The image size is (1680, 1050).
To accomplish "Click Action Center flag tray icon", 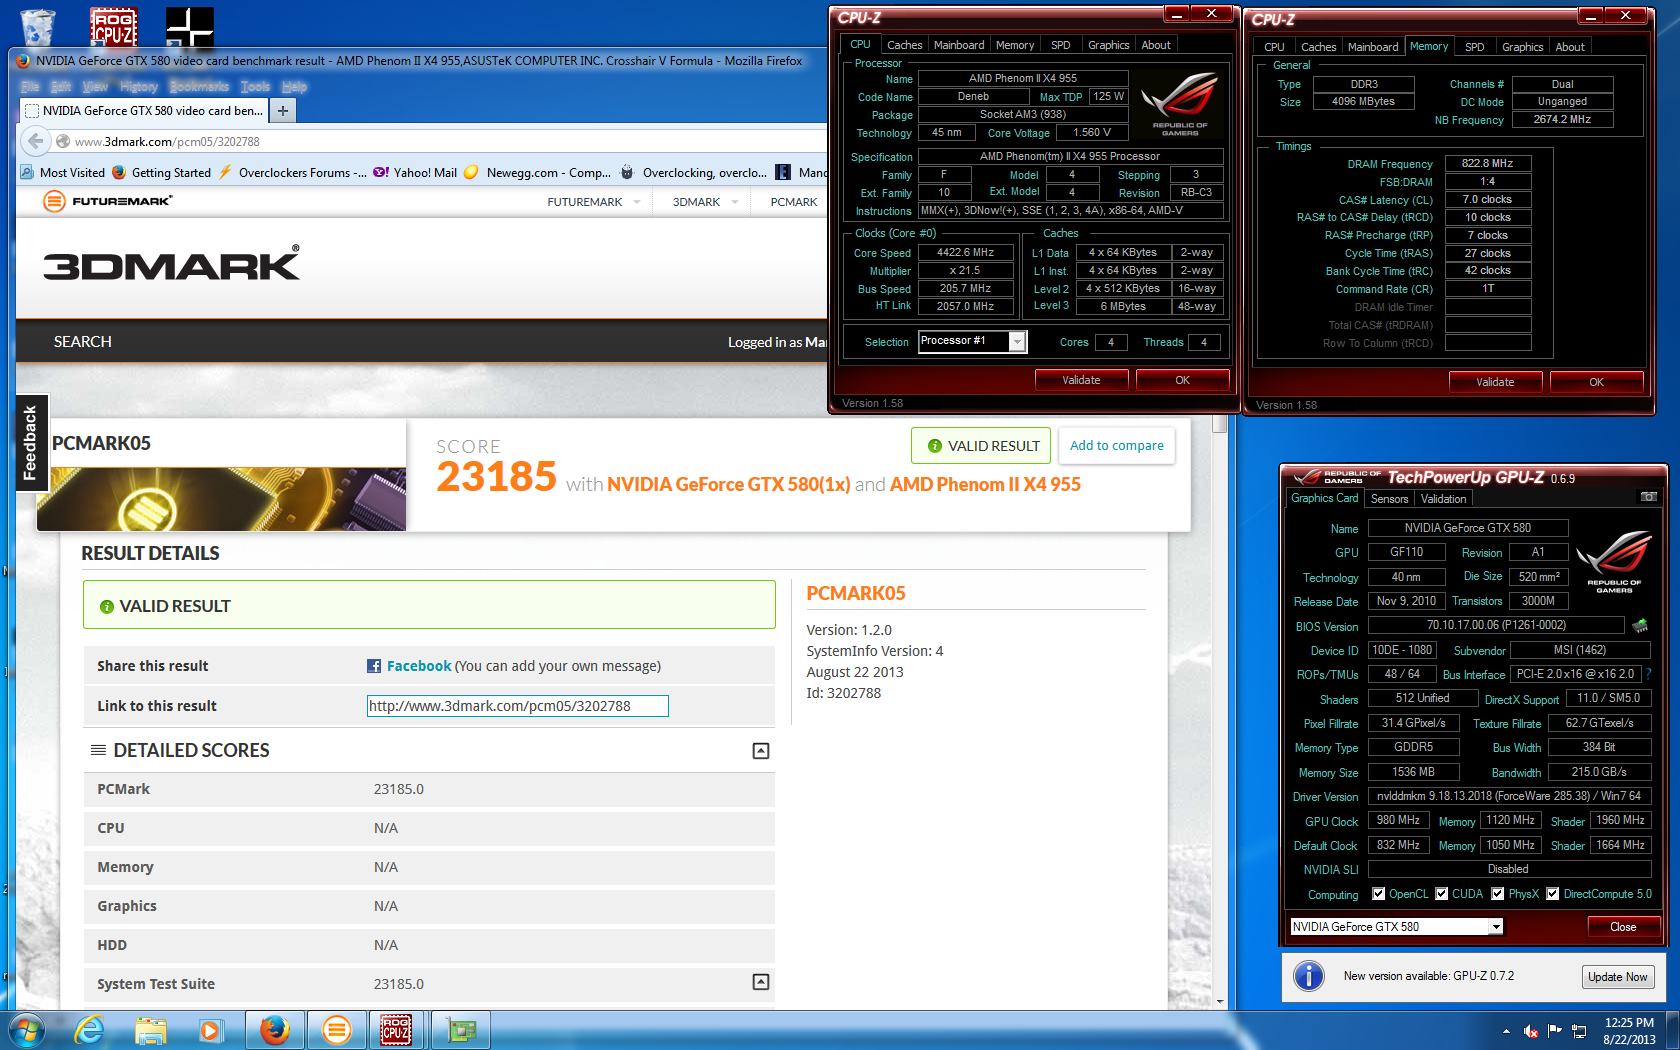I will [1554, 1031].
